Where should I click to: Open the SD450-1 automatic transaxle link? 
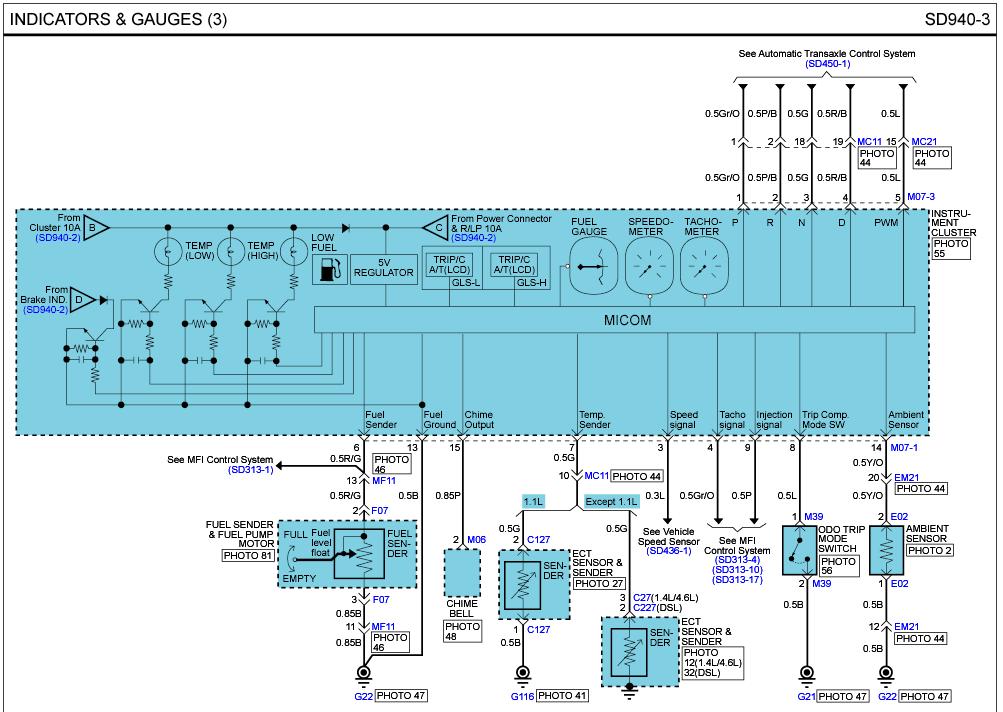pos(827,64)
